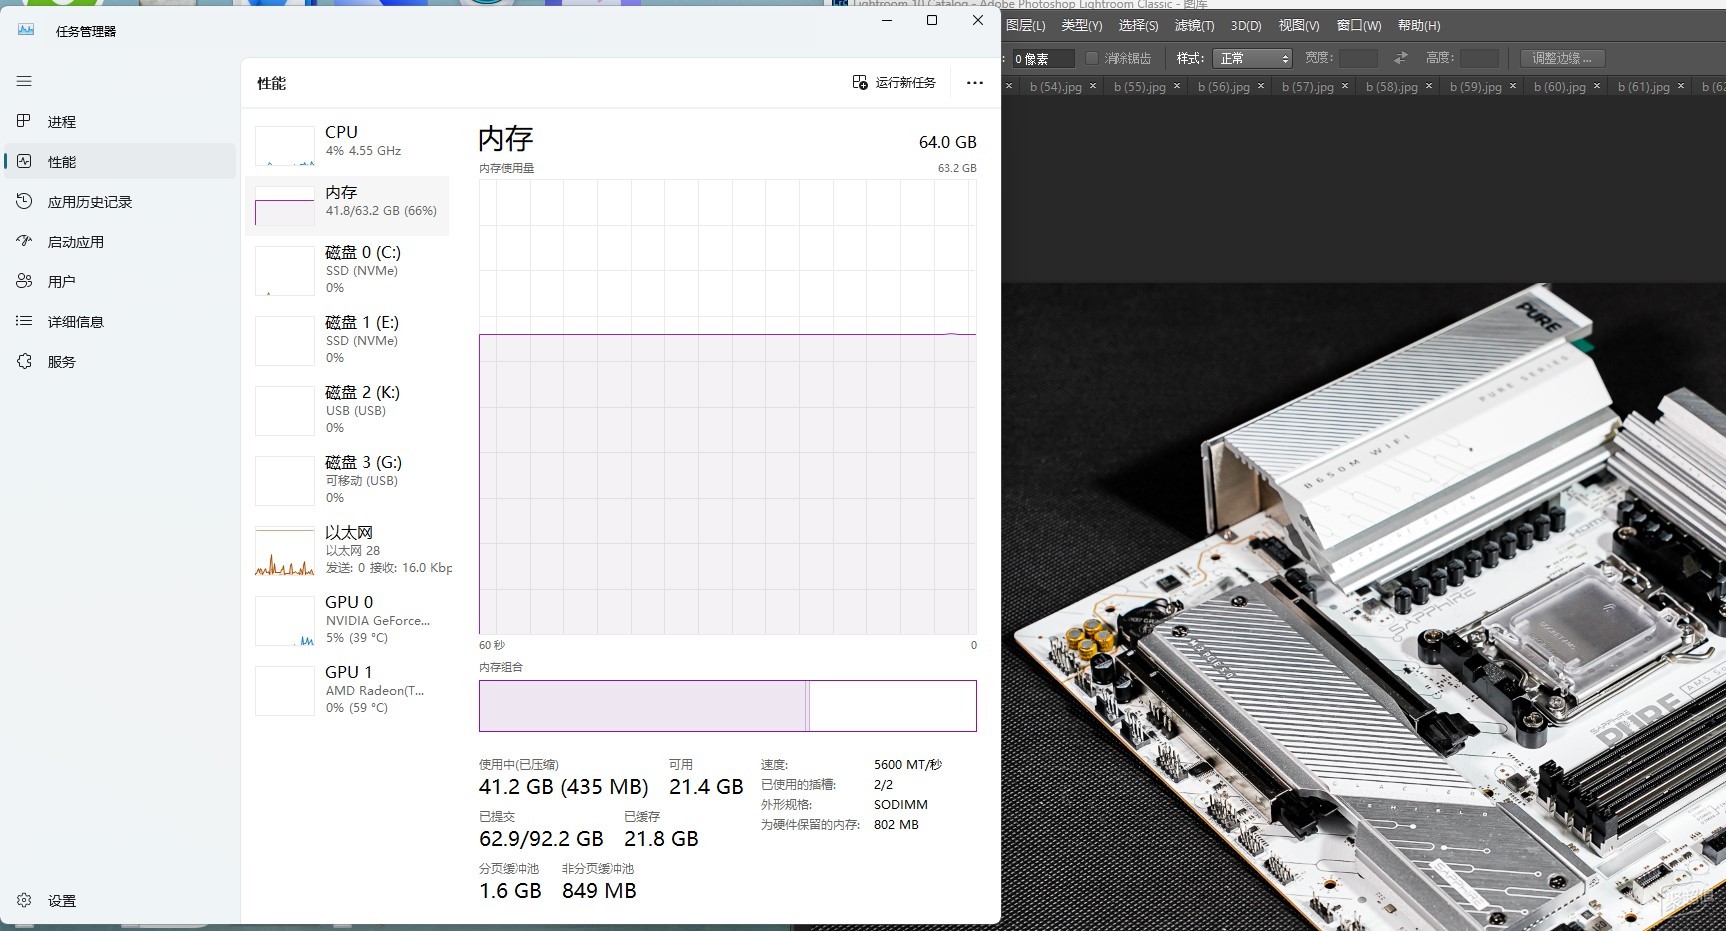Open Photoshop 类型(Y) menu
This screenshot has height=931, width=1726.
[x=1081, y=26]
